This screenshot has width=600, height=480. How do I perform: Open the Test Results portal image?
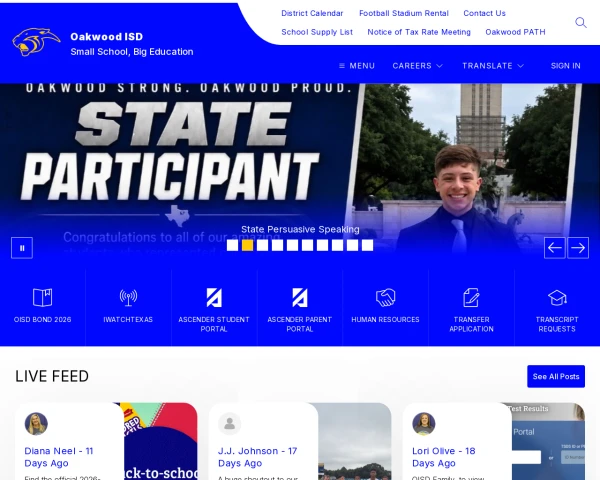tap(548, 441)
